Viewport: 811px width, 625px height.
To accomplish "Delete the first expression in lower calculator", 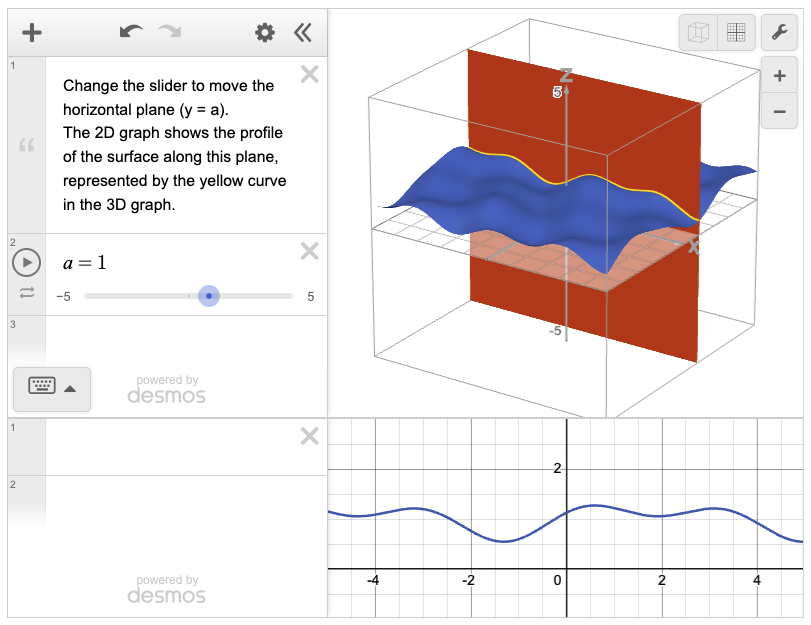I will coord(310,436).
